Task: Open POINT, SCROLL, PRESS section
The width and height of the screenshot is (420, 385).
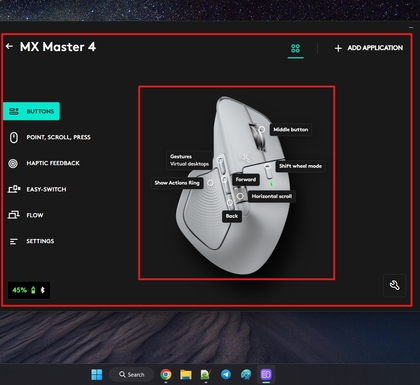Action: click(58, 137)
